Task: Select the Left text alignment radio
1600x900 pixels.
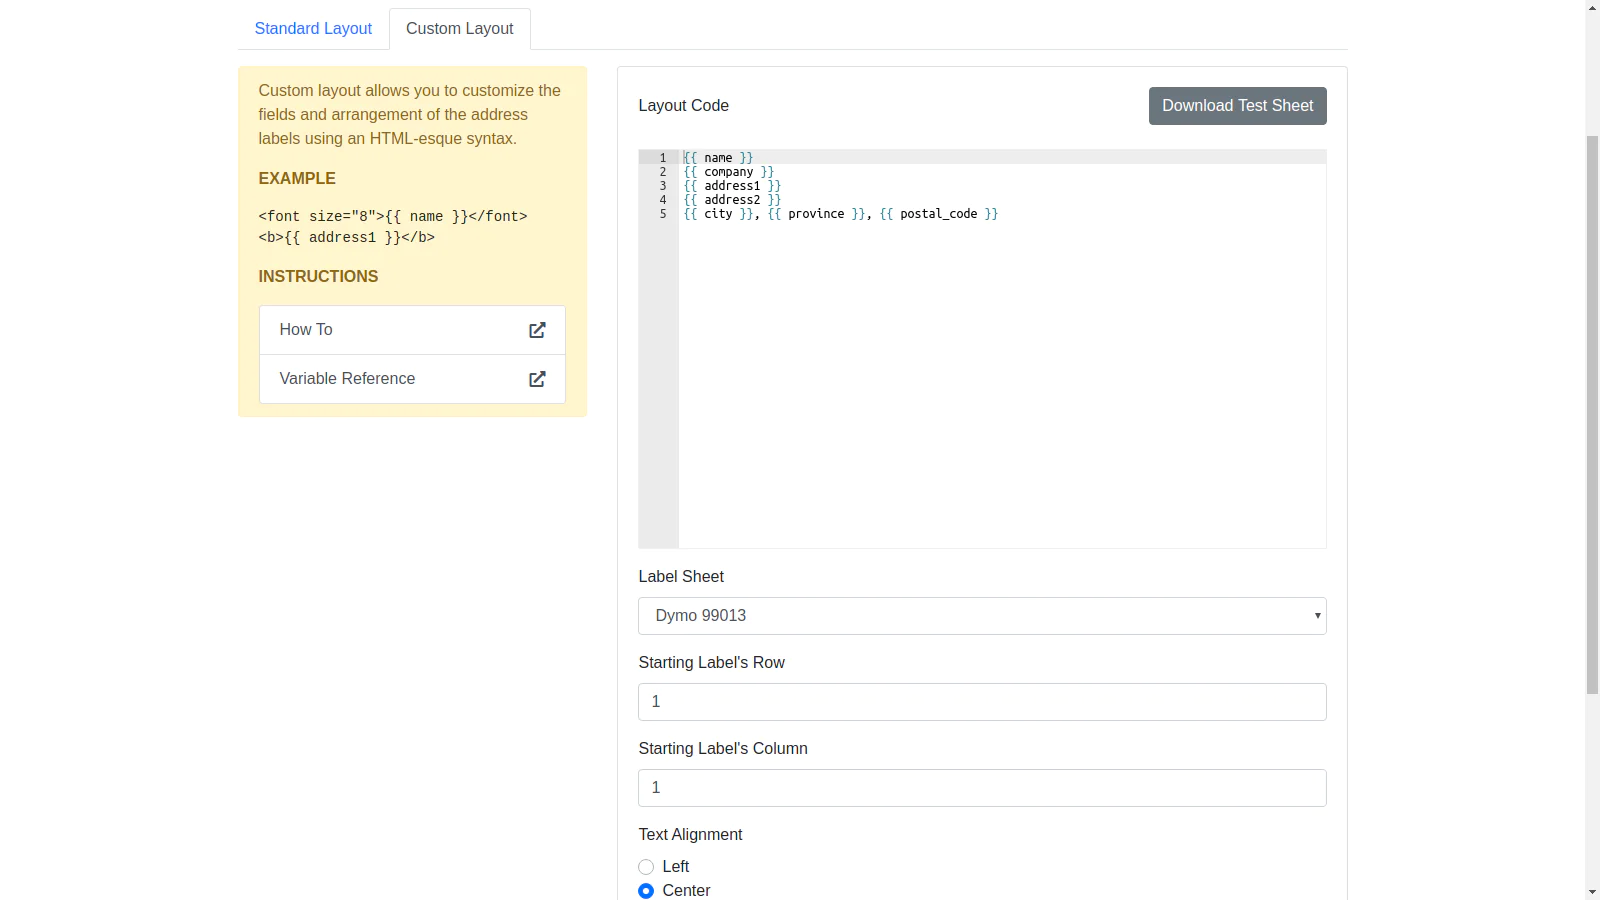Action: pyautogui.click(x=646, y=867)
